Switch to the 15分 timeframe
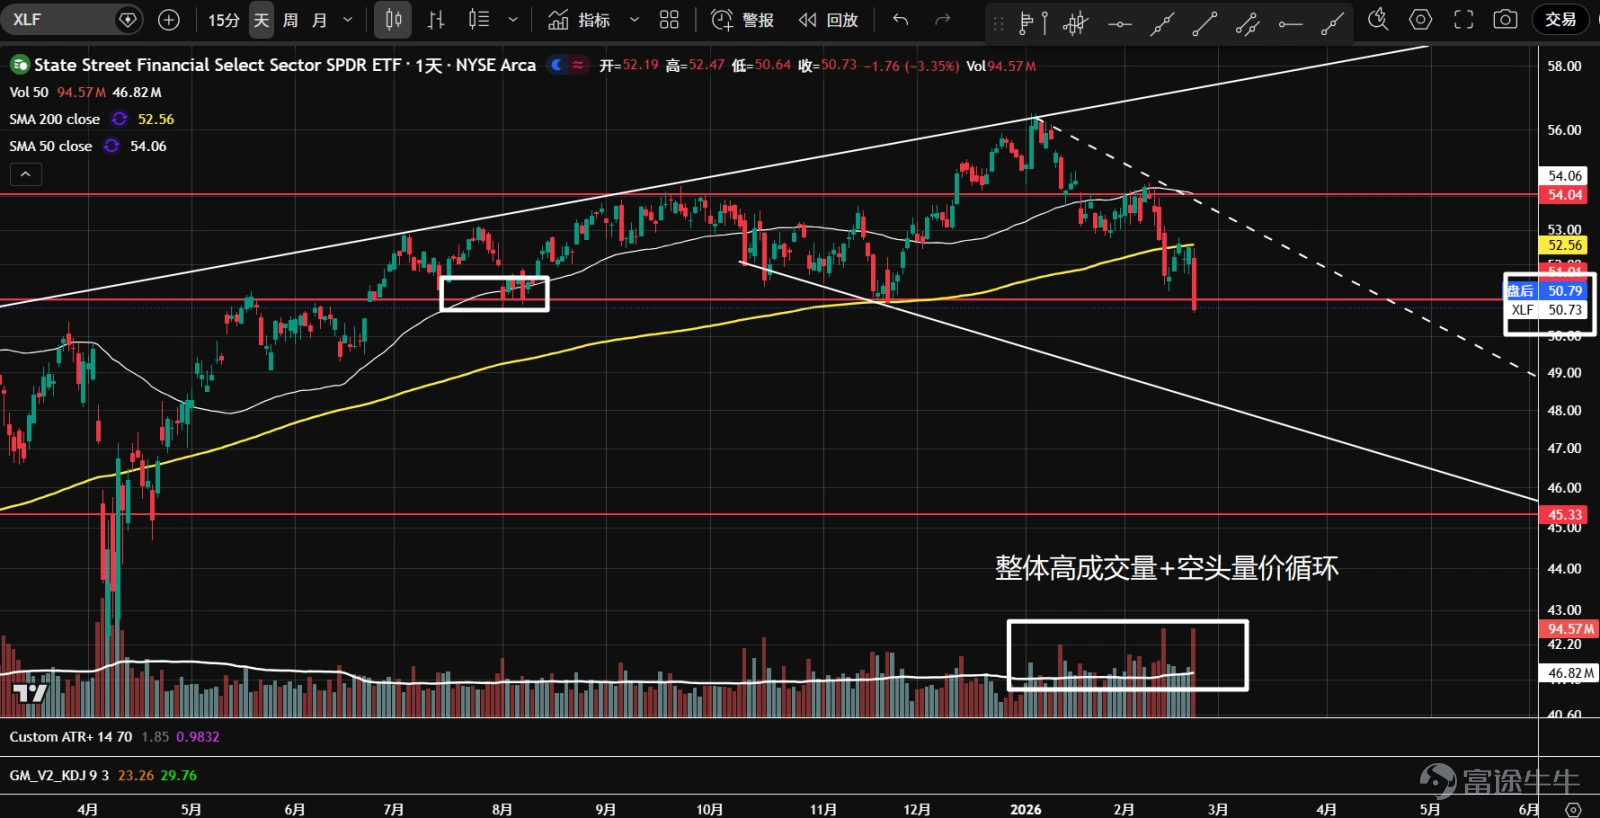This screenshot has width=1600, height=818. [x=224, y=20]
